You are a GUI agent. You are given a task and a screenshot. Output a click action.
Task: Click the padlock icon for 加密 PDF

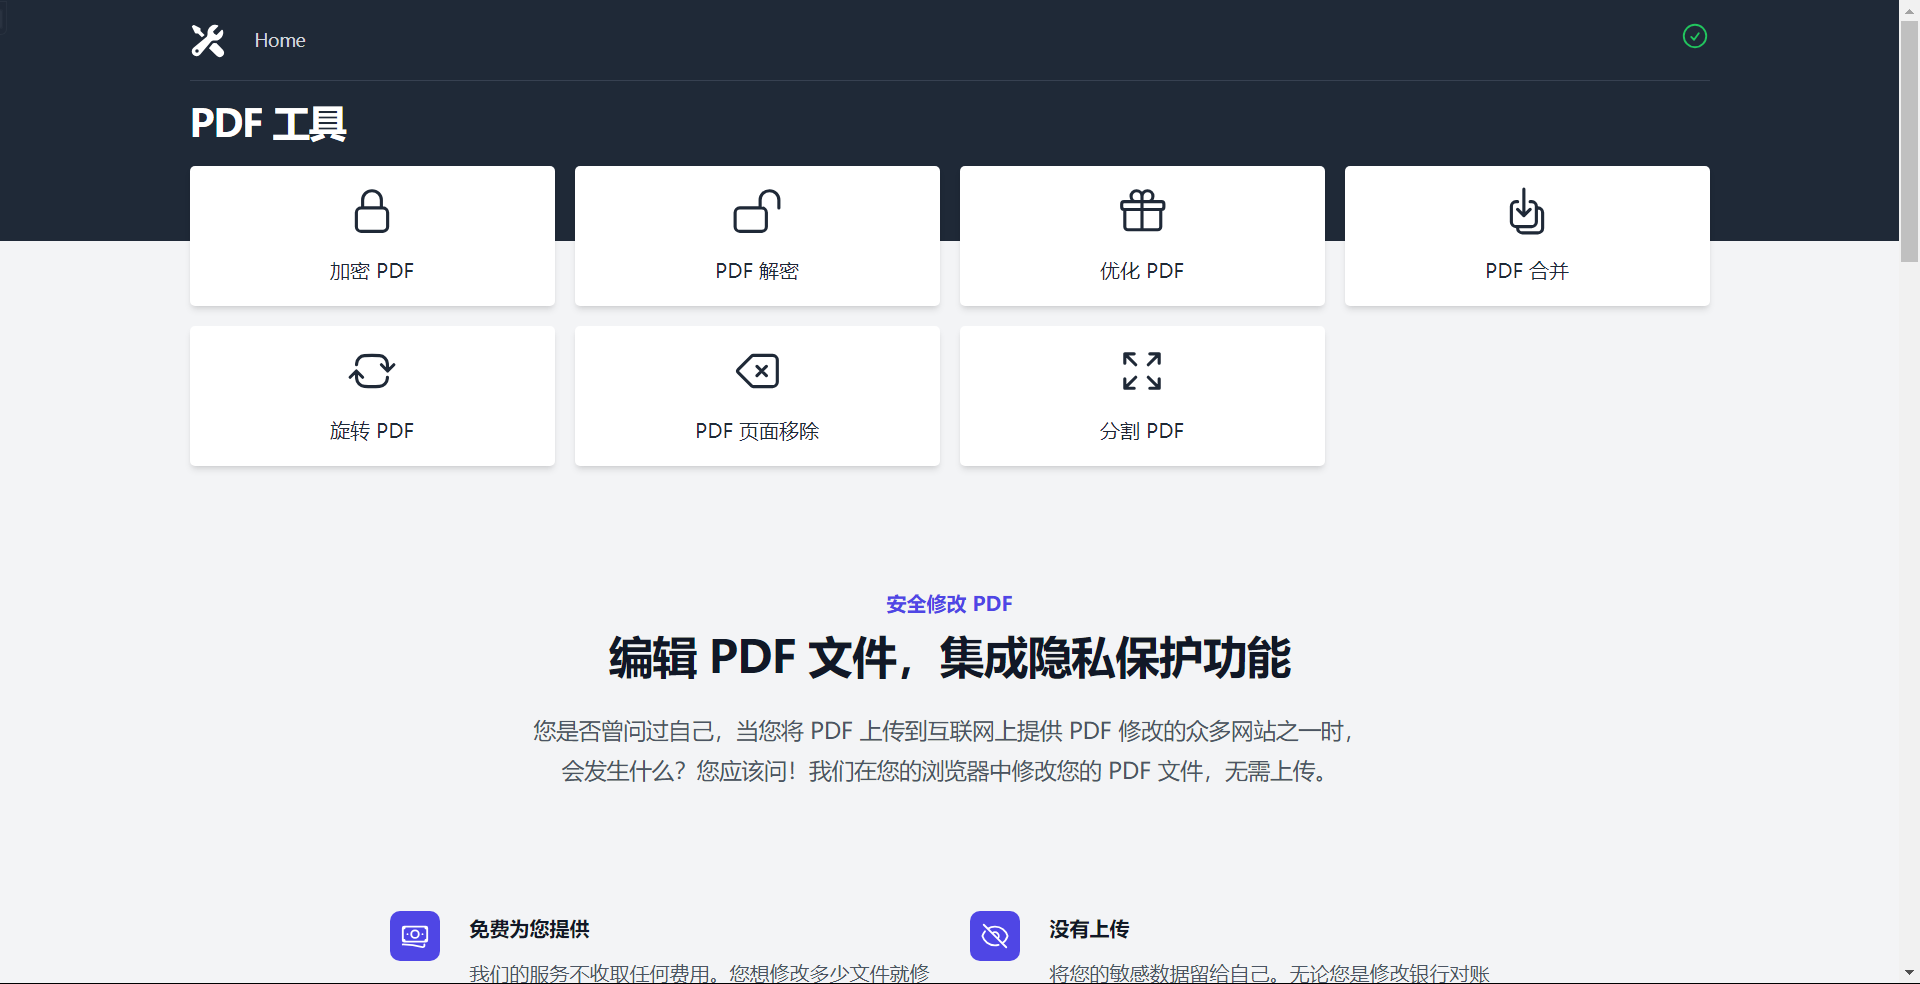pos(372,211)
